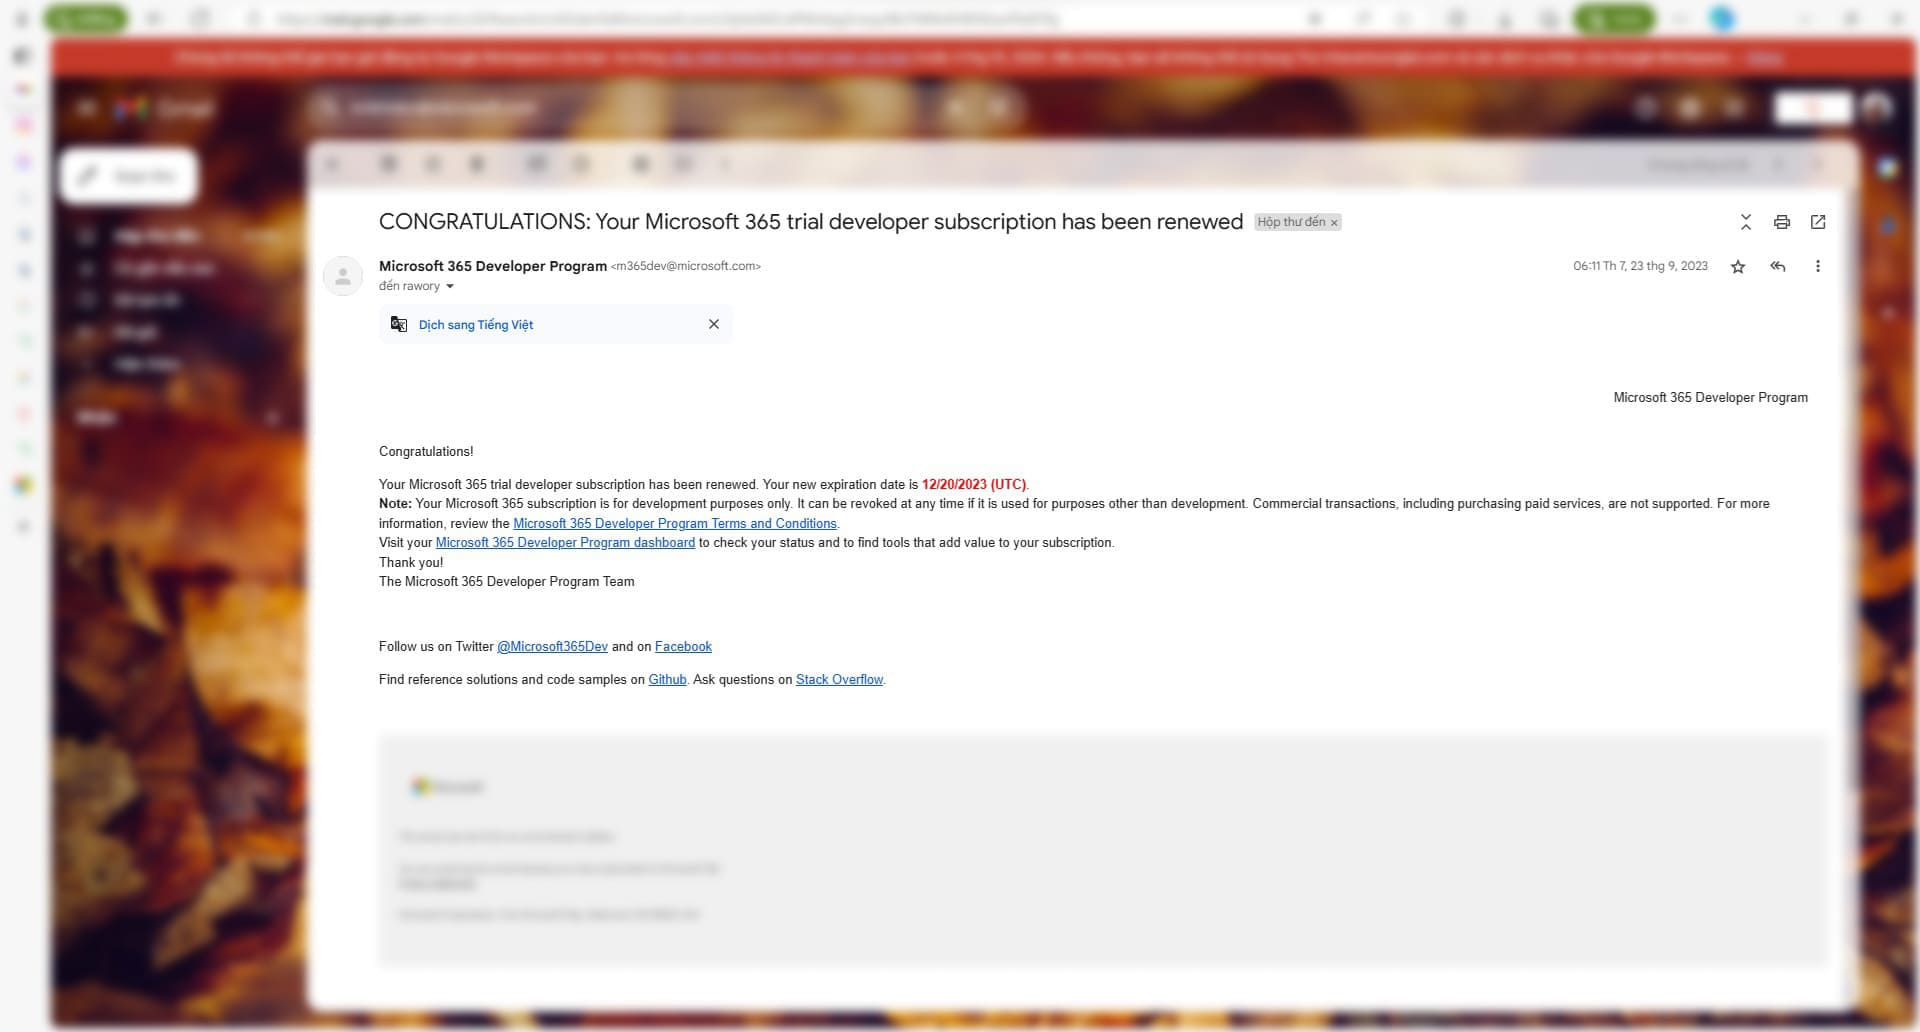Open the Stack Overflow link
Image resolution: width=1920 pixels, height=1032 pixels.
pos(839,680)
